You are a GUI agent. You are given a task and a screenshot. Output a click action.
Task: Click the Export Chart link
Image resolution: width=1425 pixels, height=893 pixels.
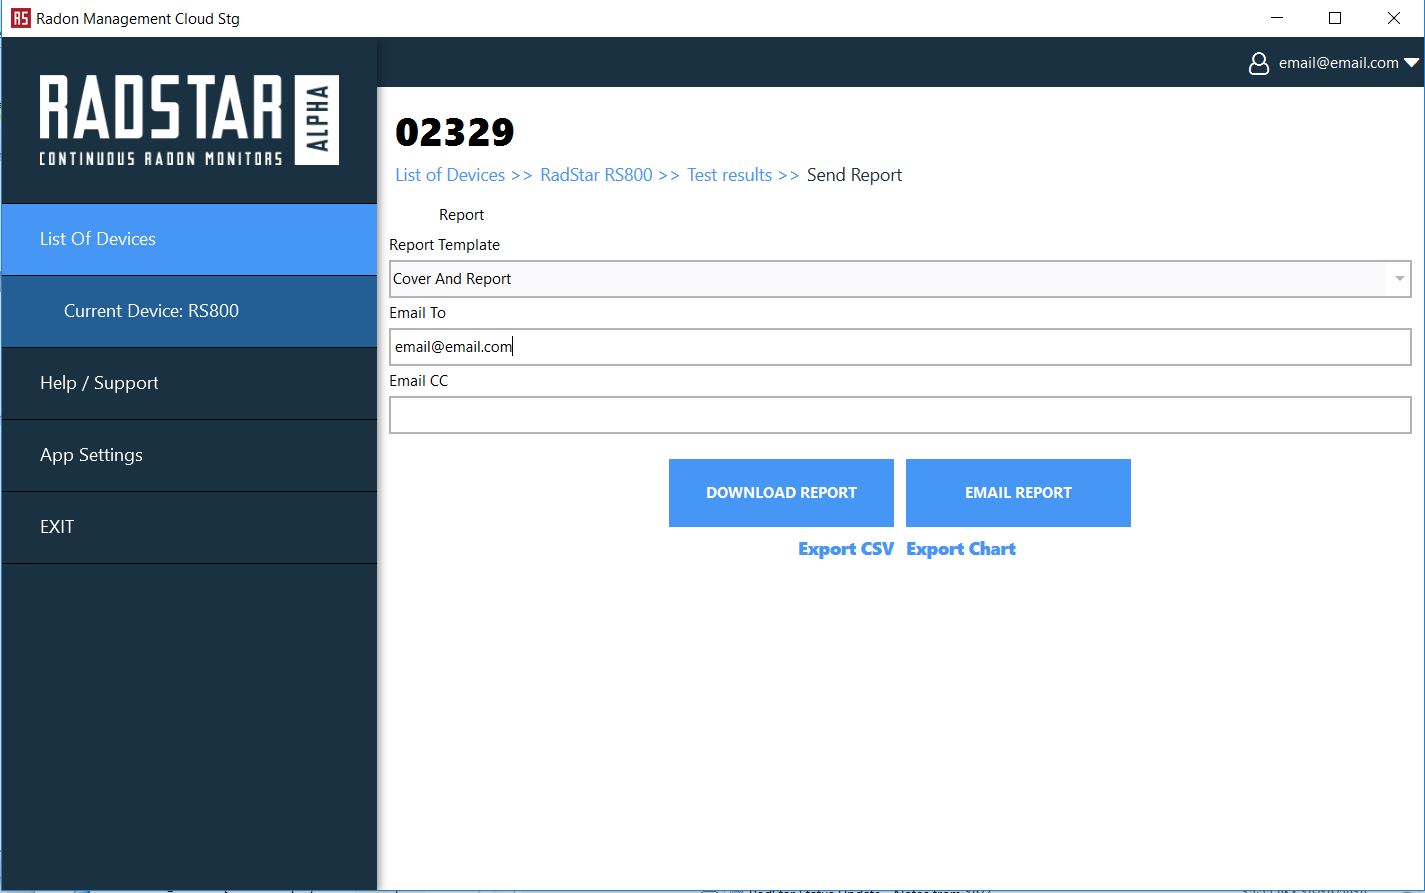coord(960,548)
